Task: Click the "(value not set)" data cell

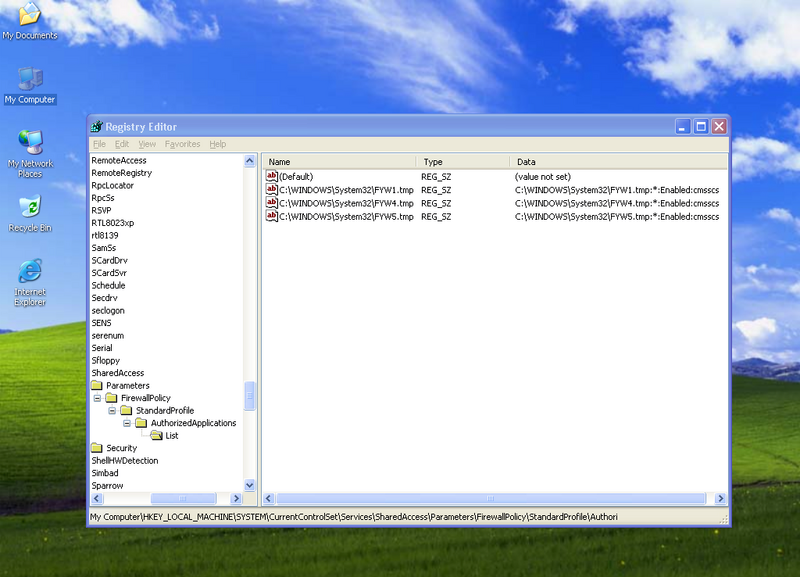Action: [542, 177]
